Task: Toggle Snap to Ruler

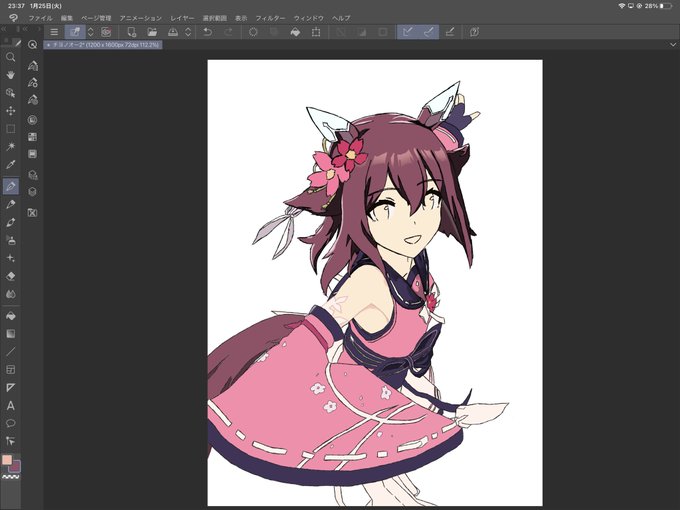Action: coord(408,32)
